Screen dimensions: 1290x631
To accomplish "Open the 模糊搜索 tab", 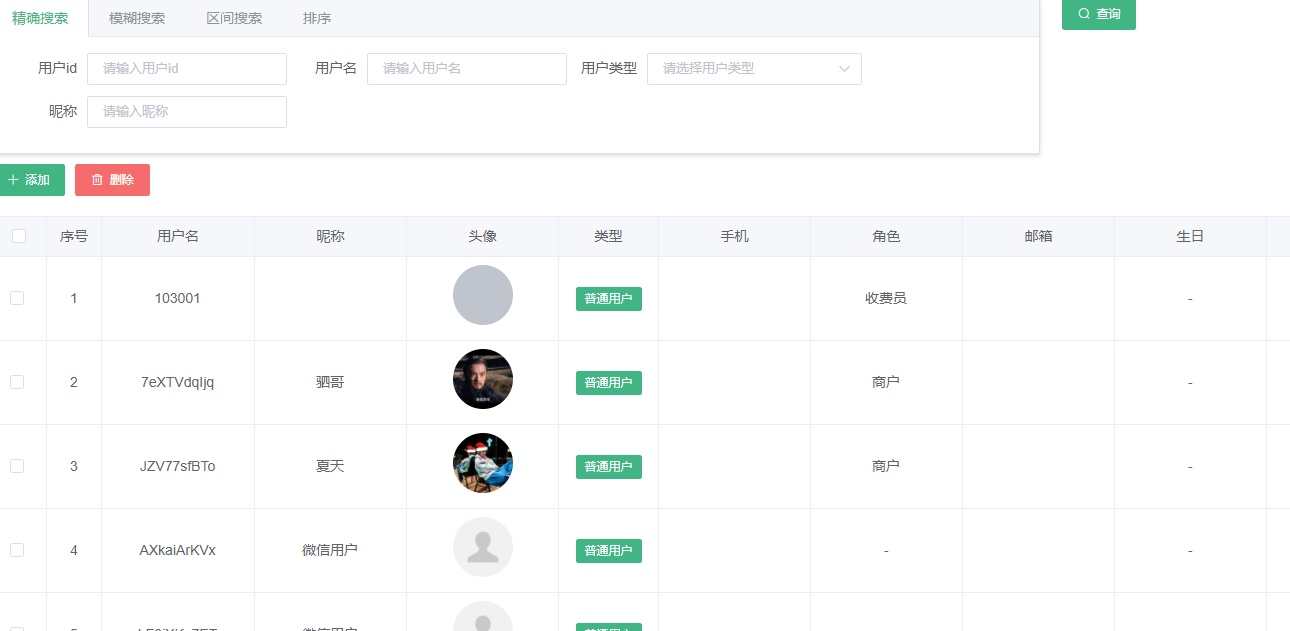I will click(x=137, y=18).
